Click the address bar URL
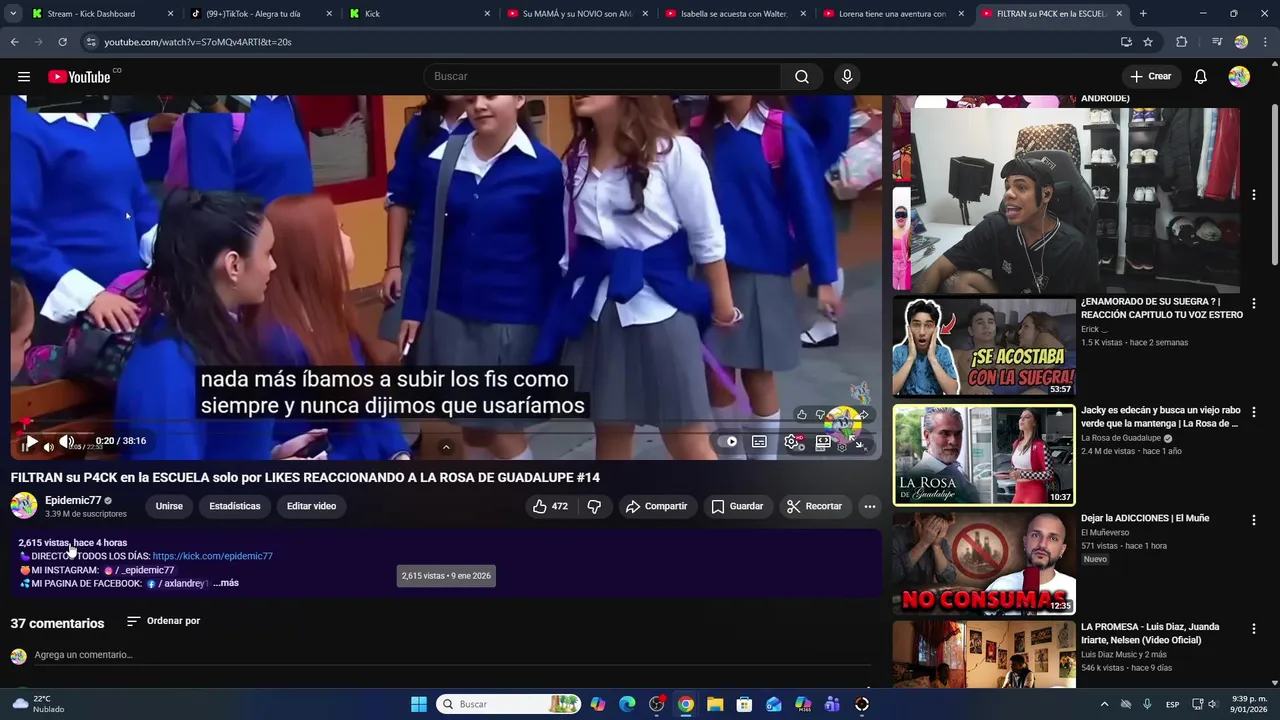The width and height of the screenshot is (1280, 720). pos(198,42)
